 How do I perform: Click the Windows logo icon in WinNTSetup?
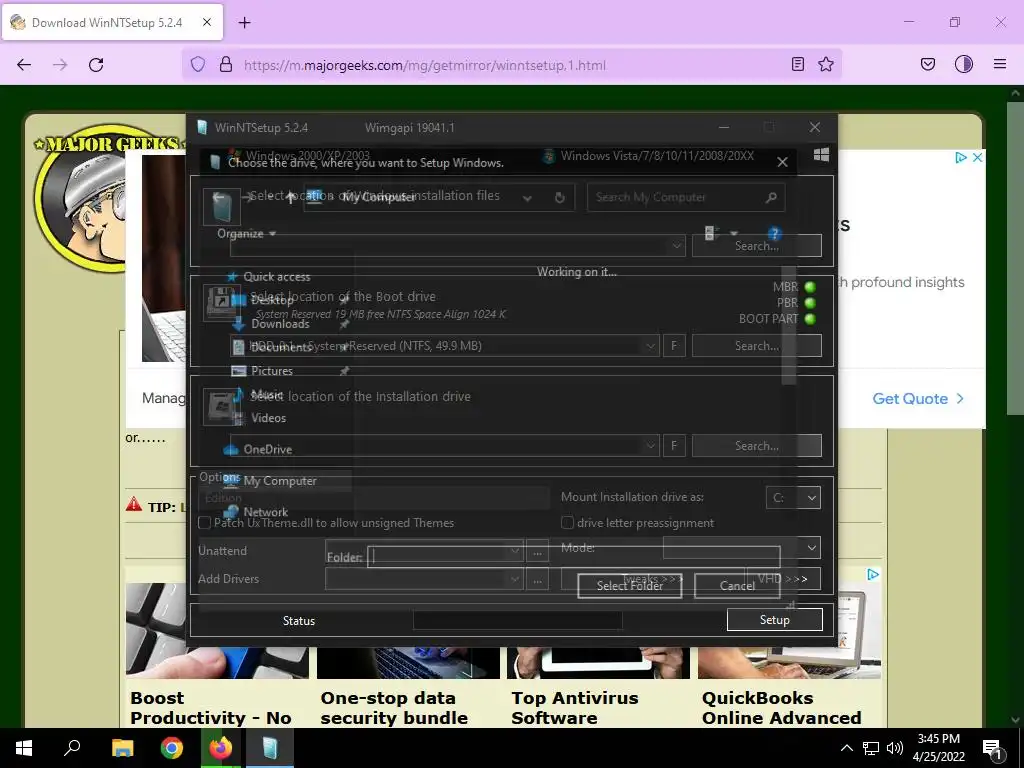(822, 155)
